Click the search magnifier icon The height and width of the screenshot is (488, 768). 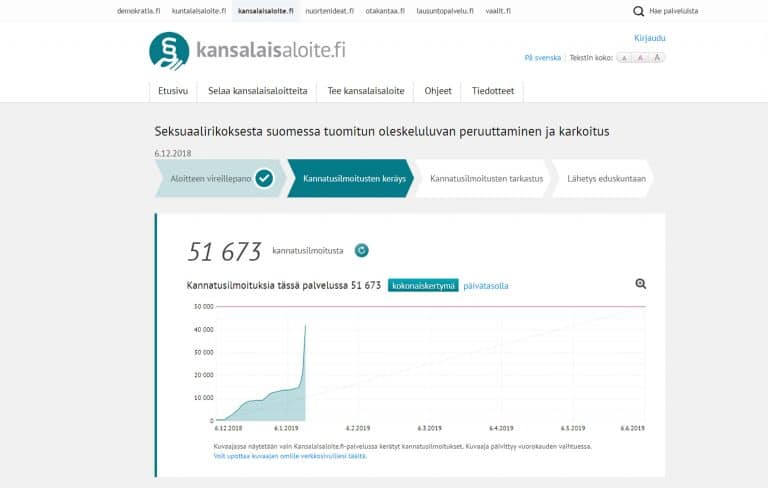[x=639, y=11]
